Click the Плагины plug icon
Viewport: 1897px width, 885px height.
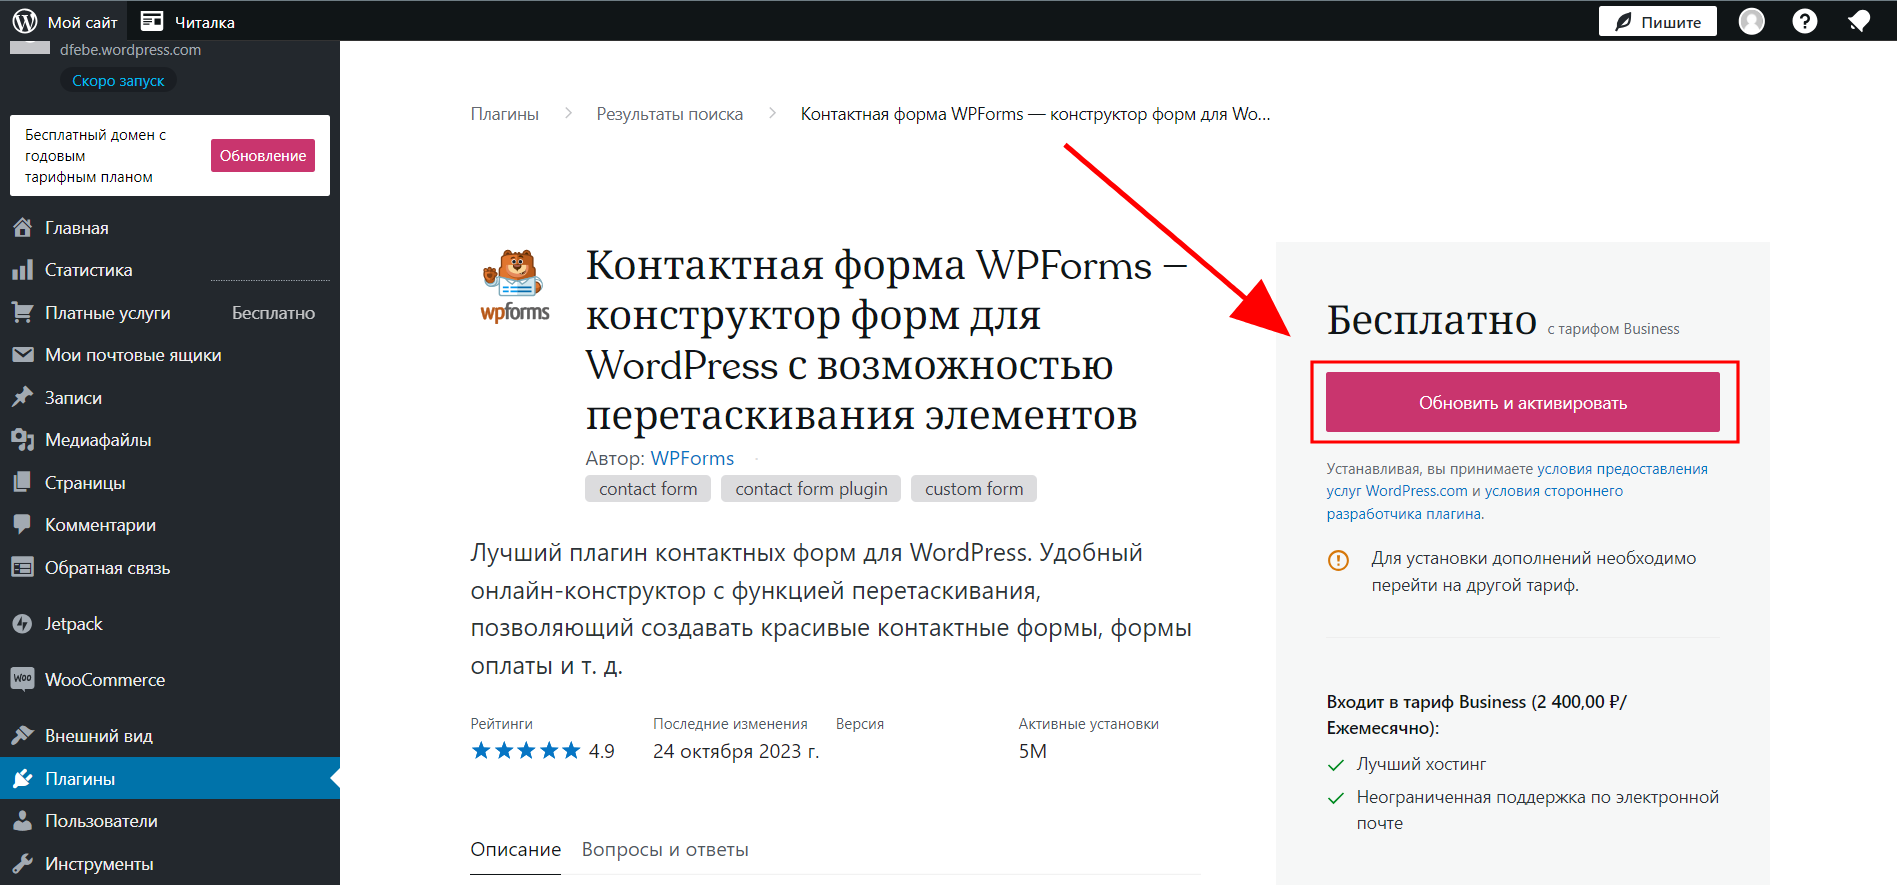[22, 779]
